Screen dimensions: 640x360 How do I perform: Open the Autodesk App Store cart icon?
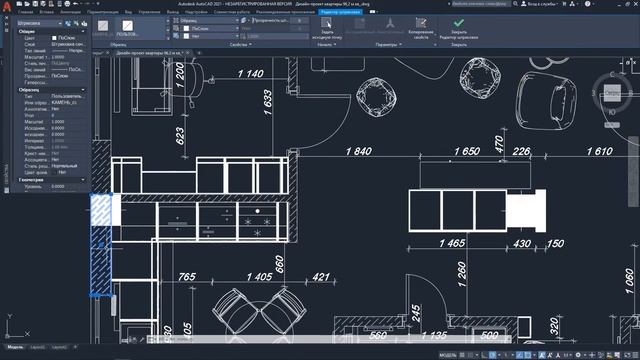564,4
